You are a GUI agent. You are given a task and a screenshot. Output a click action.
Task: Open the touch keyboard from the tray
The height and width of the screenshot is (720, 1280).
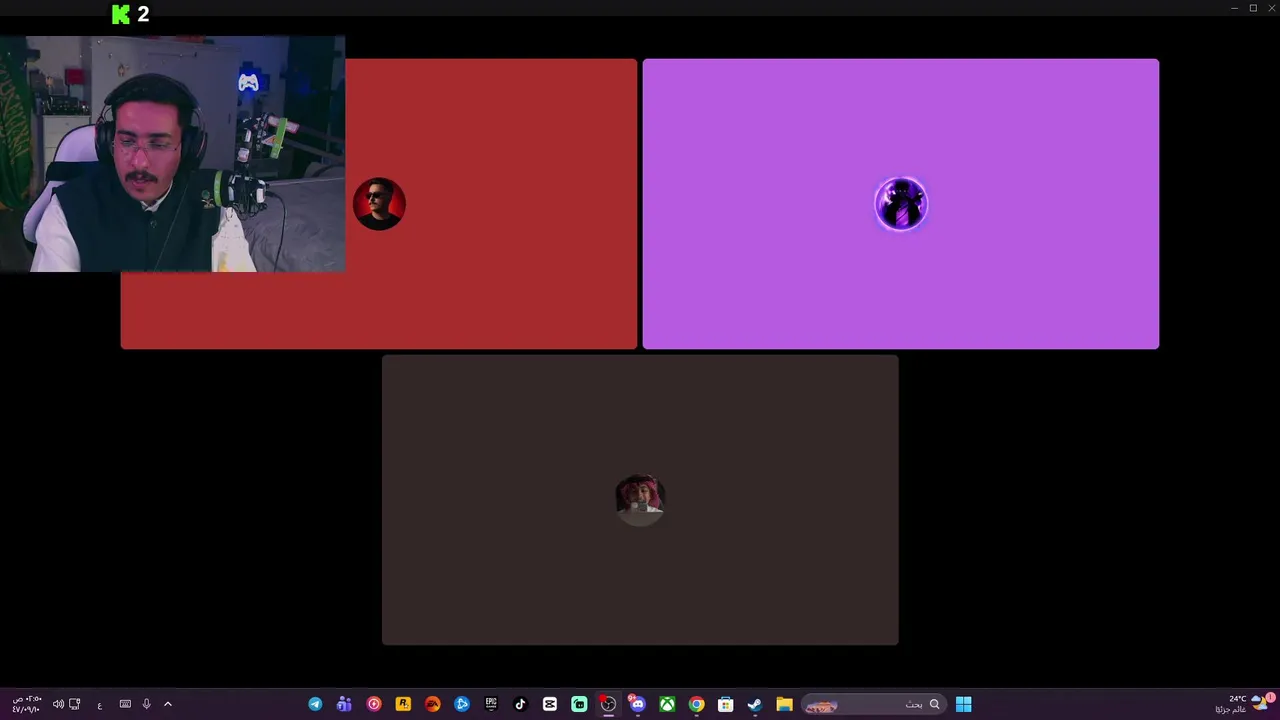pyautogui.click(x=125, y=704)
